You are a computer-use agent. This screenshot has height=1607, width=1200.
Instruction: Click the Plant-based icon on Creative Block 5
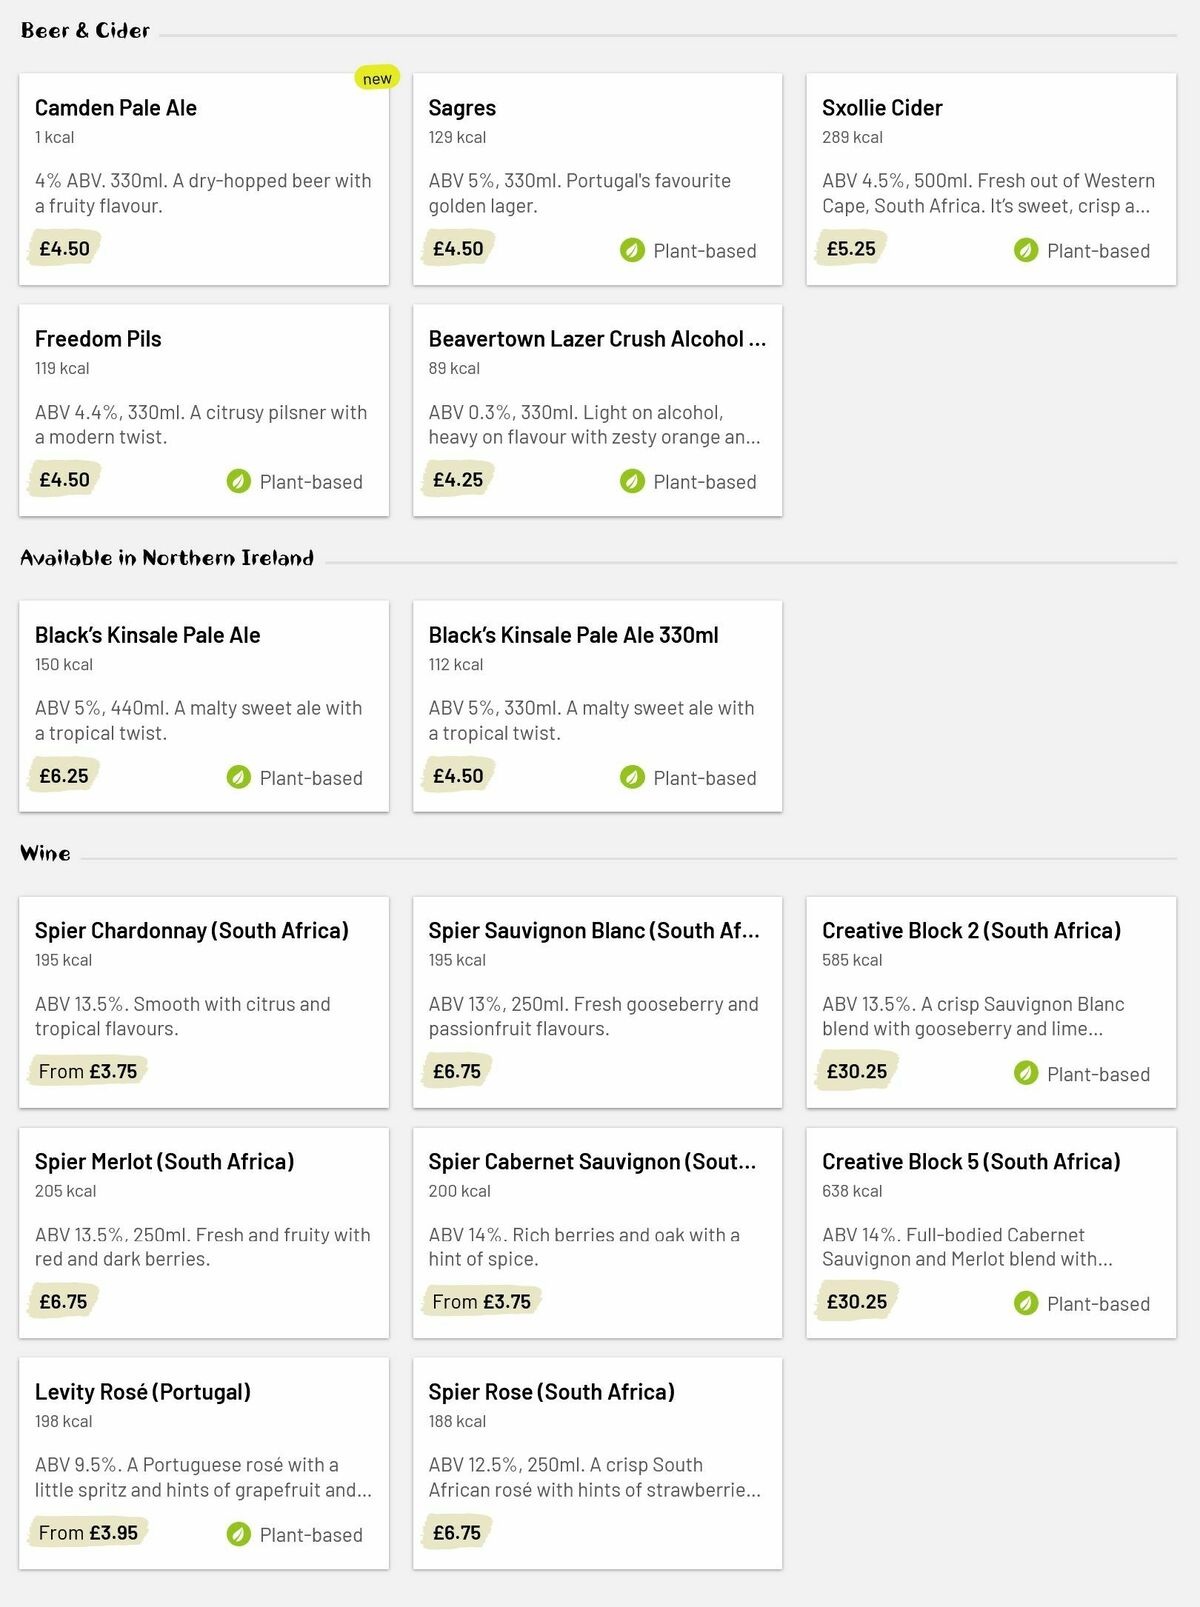pos(1026,1303)
